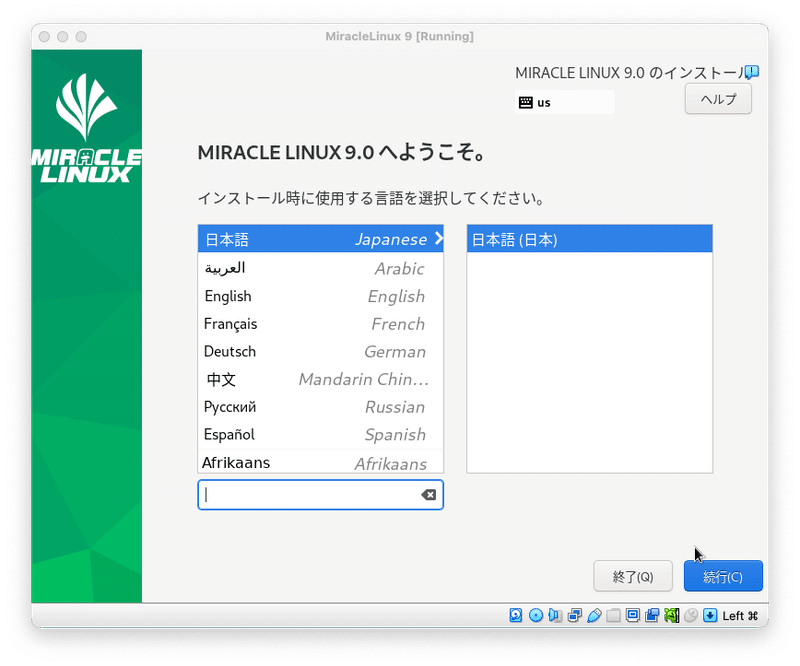
Task: Select Arabic in the language list
Action: [320, 268]
